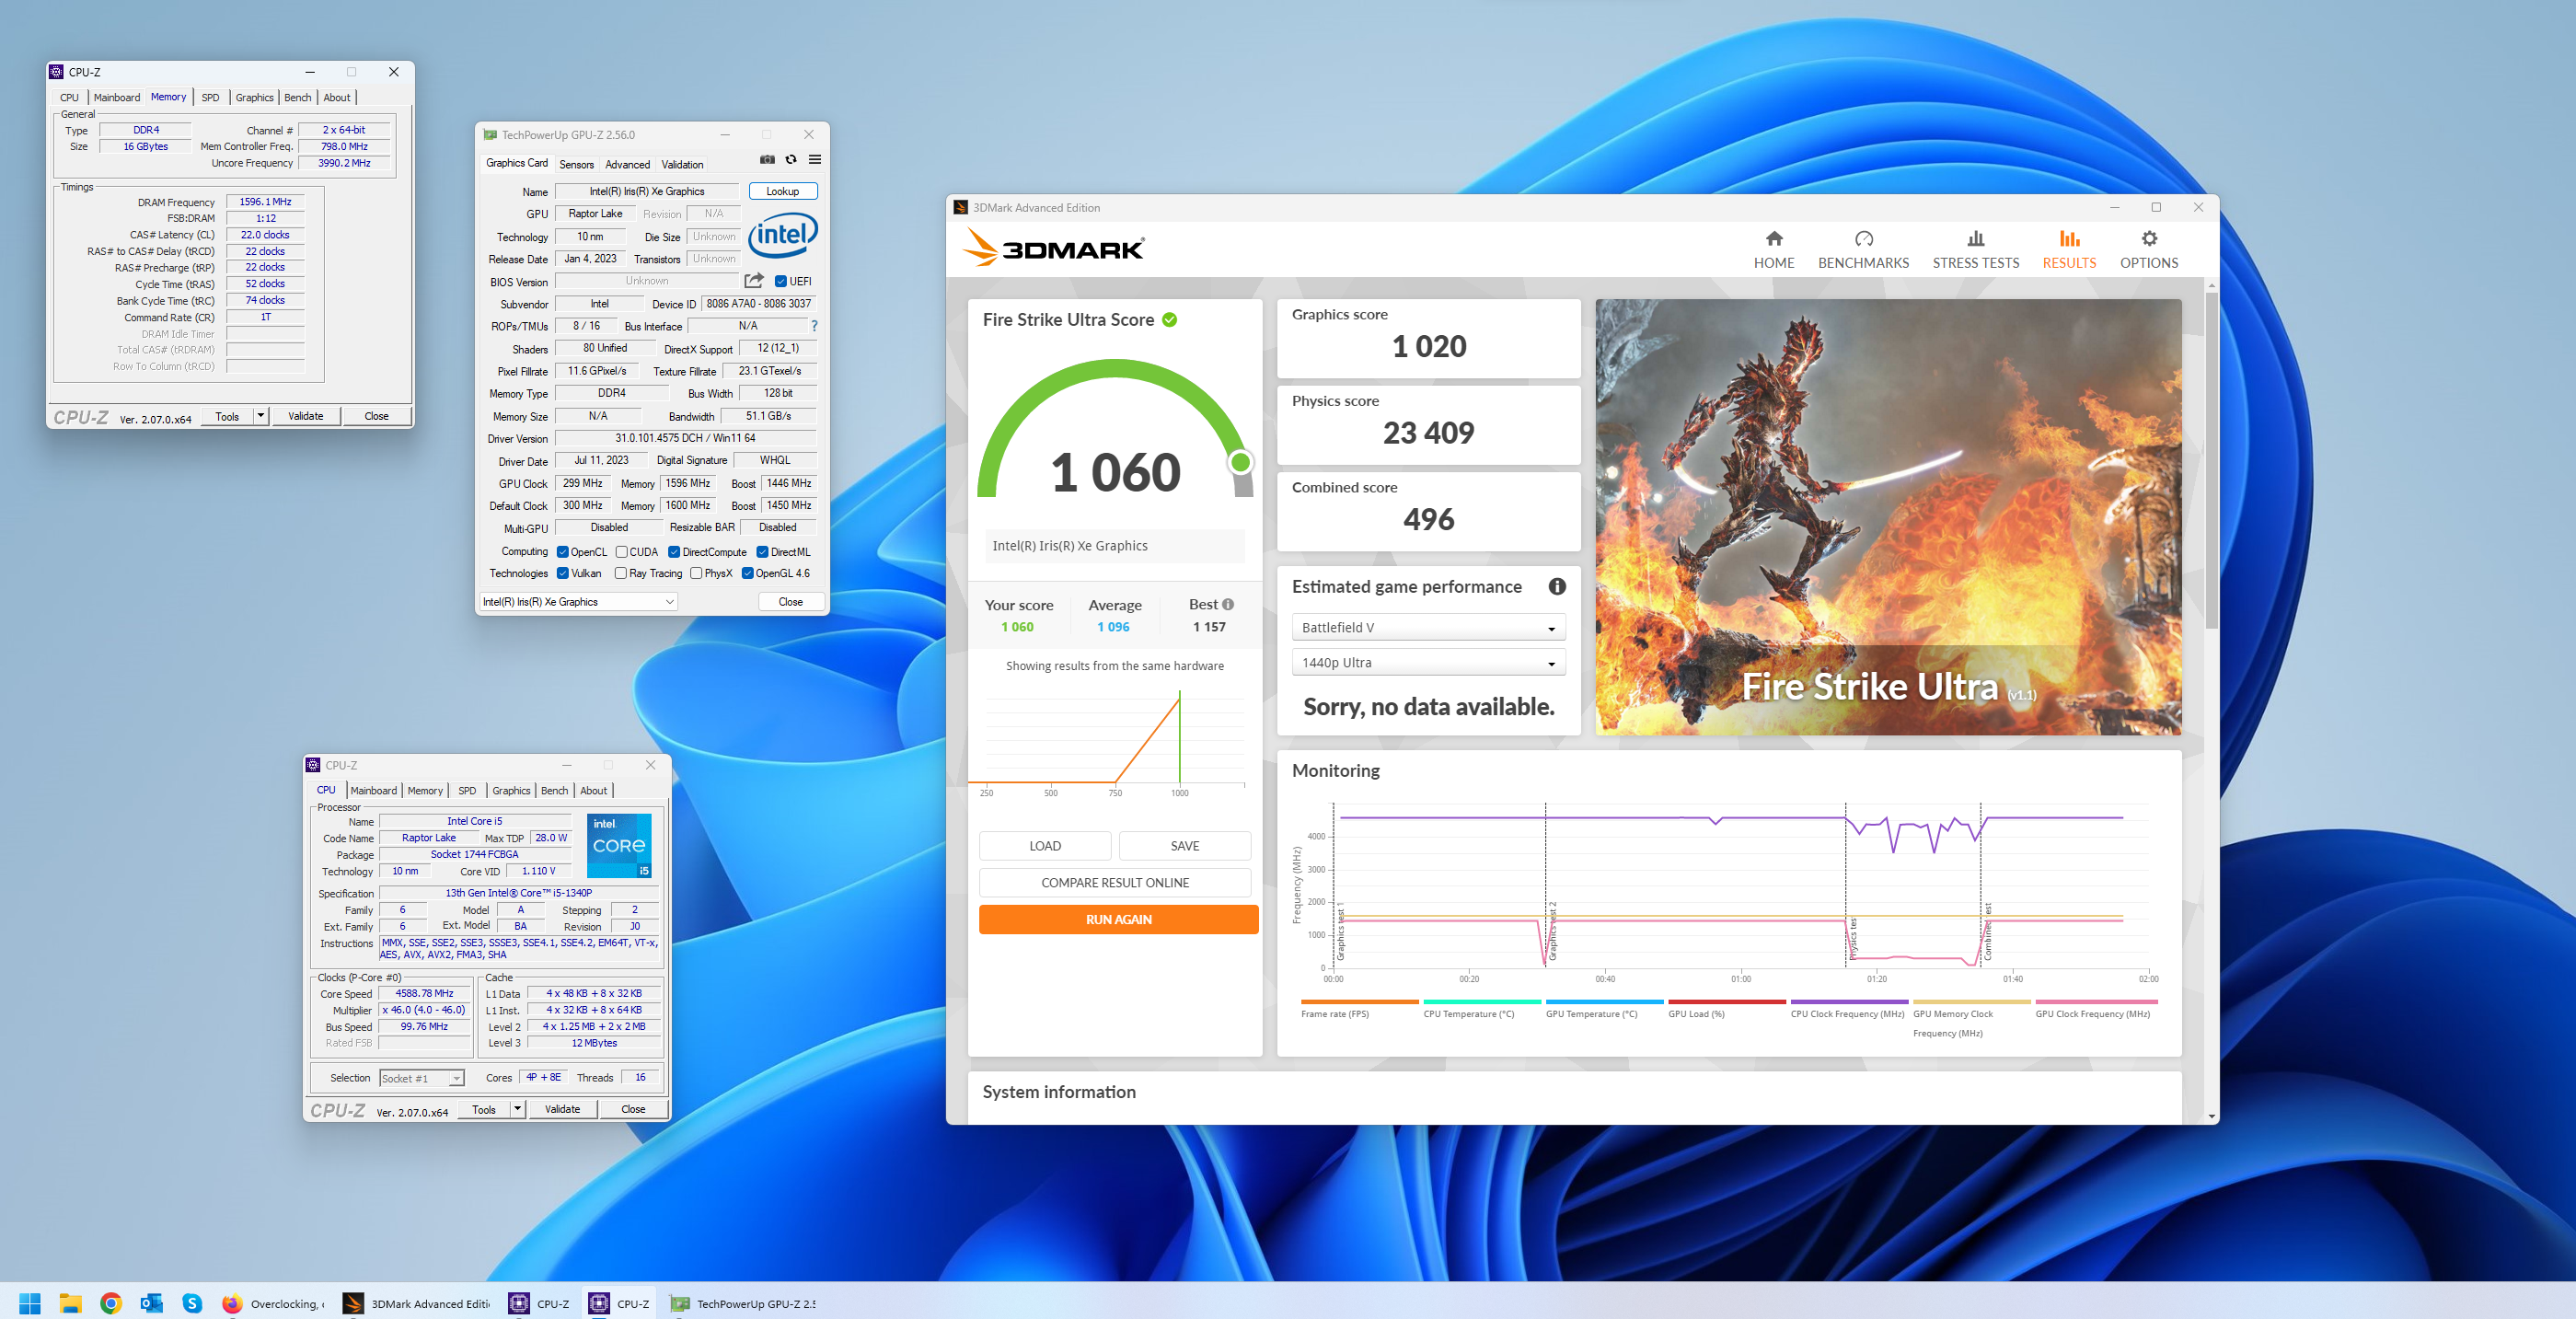The width and height of the screenshot is (2576, 1319).
Task: Open Tools dropdown arrow in Memory CPU-Z window
Action: click(x=261, y=416)
